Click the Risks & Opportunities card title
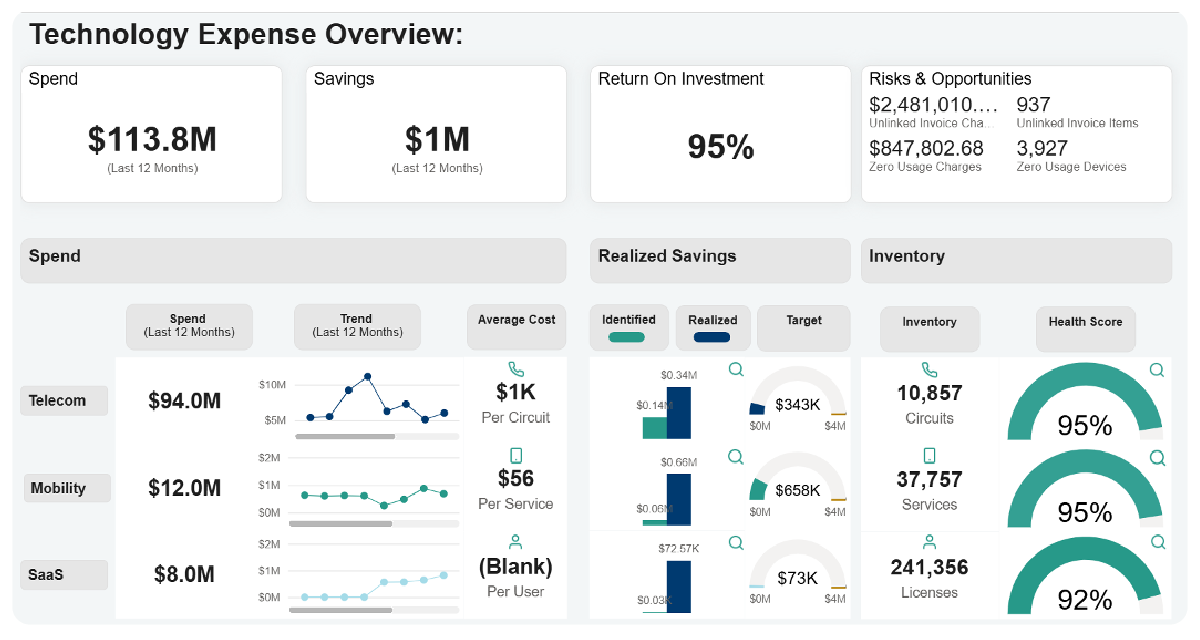The width and height of the screenshot is (1200, 640). (x=950, y=79)
